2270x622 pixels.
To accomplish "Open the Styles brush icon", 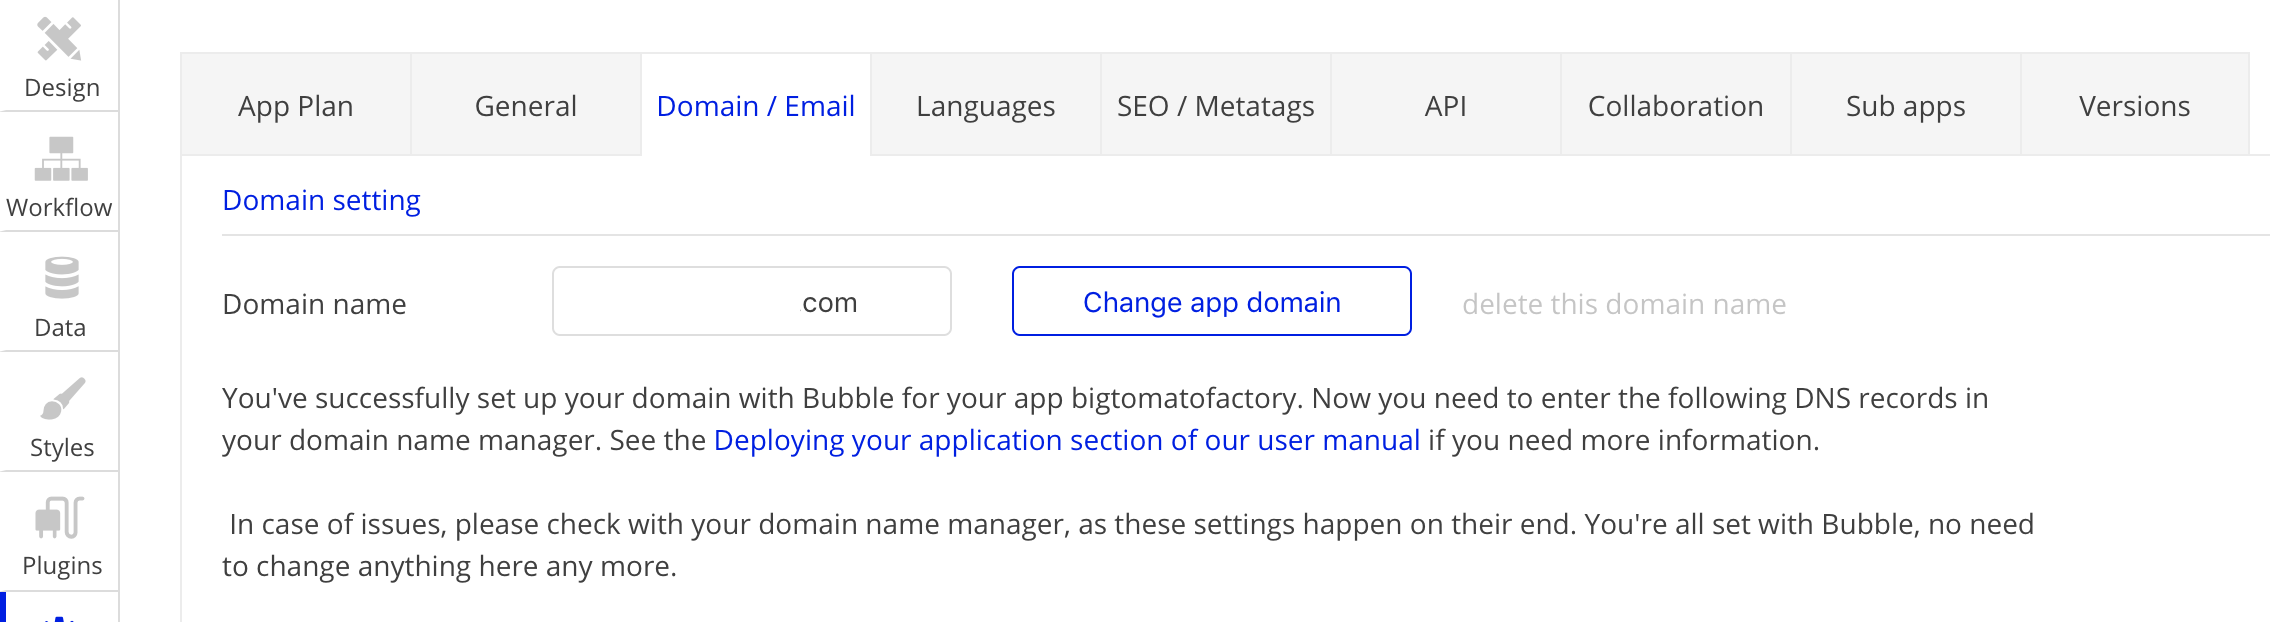I will pyautogui.click(x=62, y=399).
